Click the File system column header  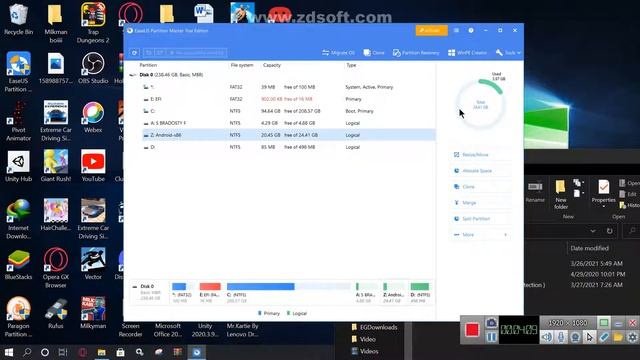tap(242, 65)
